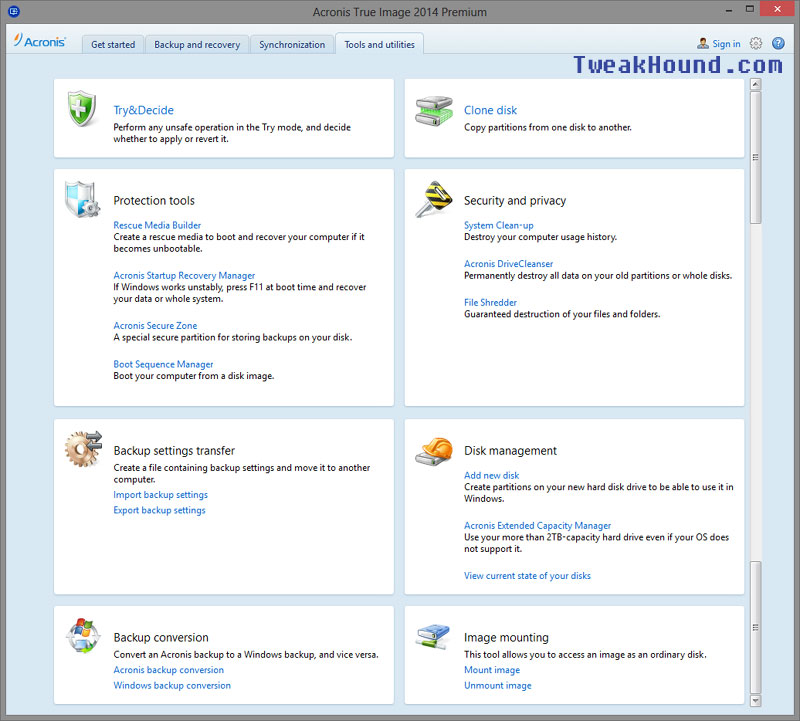
Task: Click 'Destroy your computer usage history.' text
Action: [540, 237]
